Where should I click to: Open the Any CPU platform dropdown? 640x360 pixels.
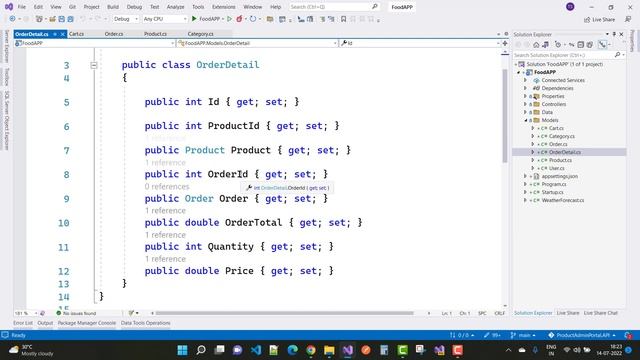coord(165,19)
